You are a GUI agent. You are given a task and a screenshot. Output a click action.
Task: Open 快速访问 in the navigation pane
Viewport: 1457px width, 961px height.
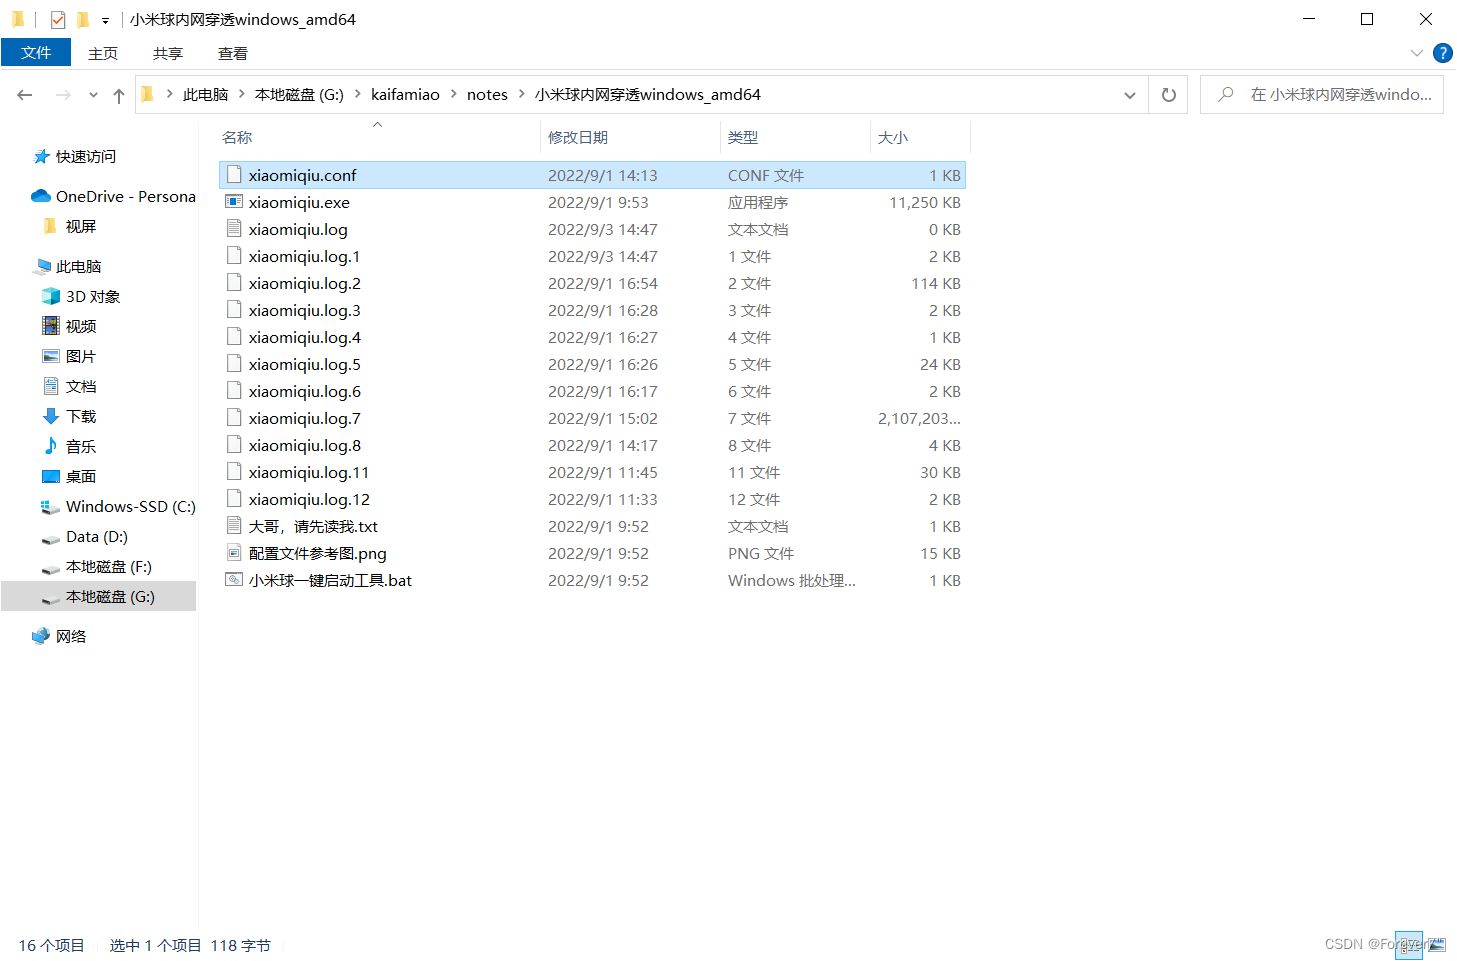85,157
